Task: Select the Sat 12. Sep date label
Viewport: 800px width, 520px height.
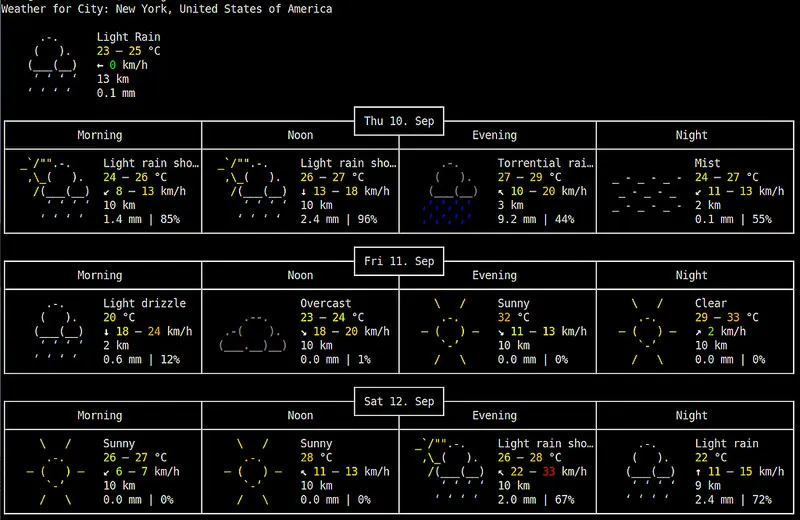Action: click(x=399, y=401)
